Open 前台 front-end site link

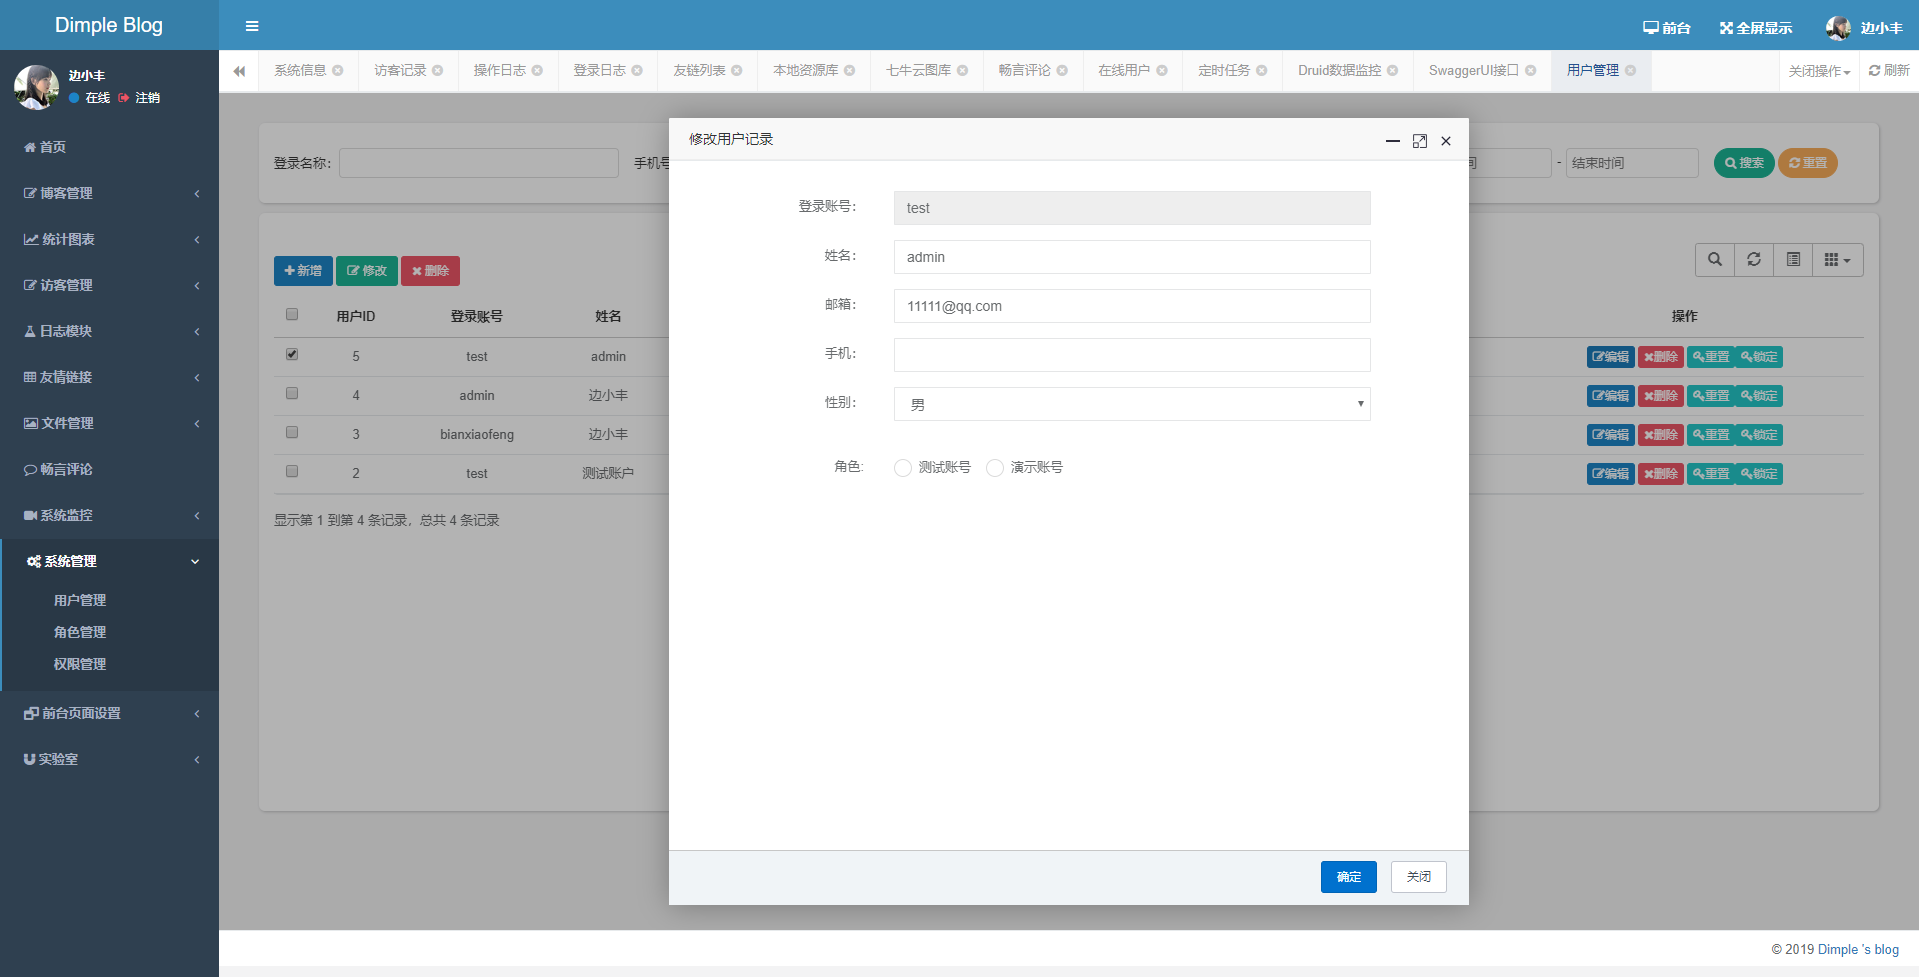click(1667, 28)
